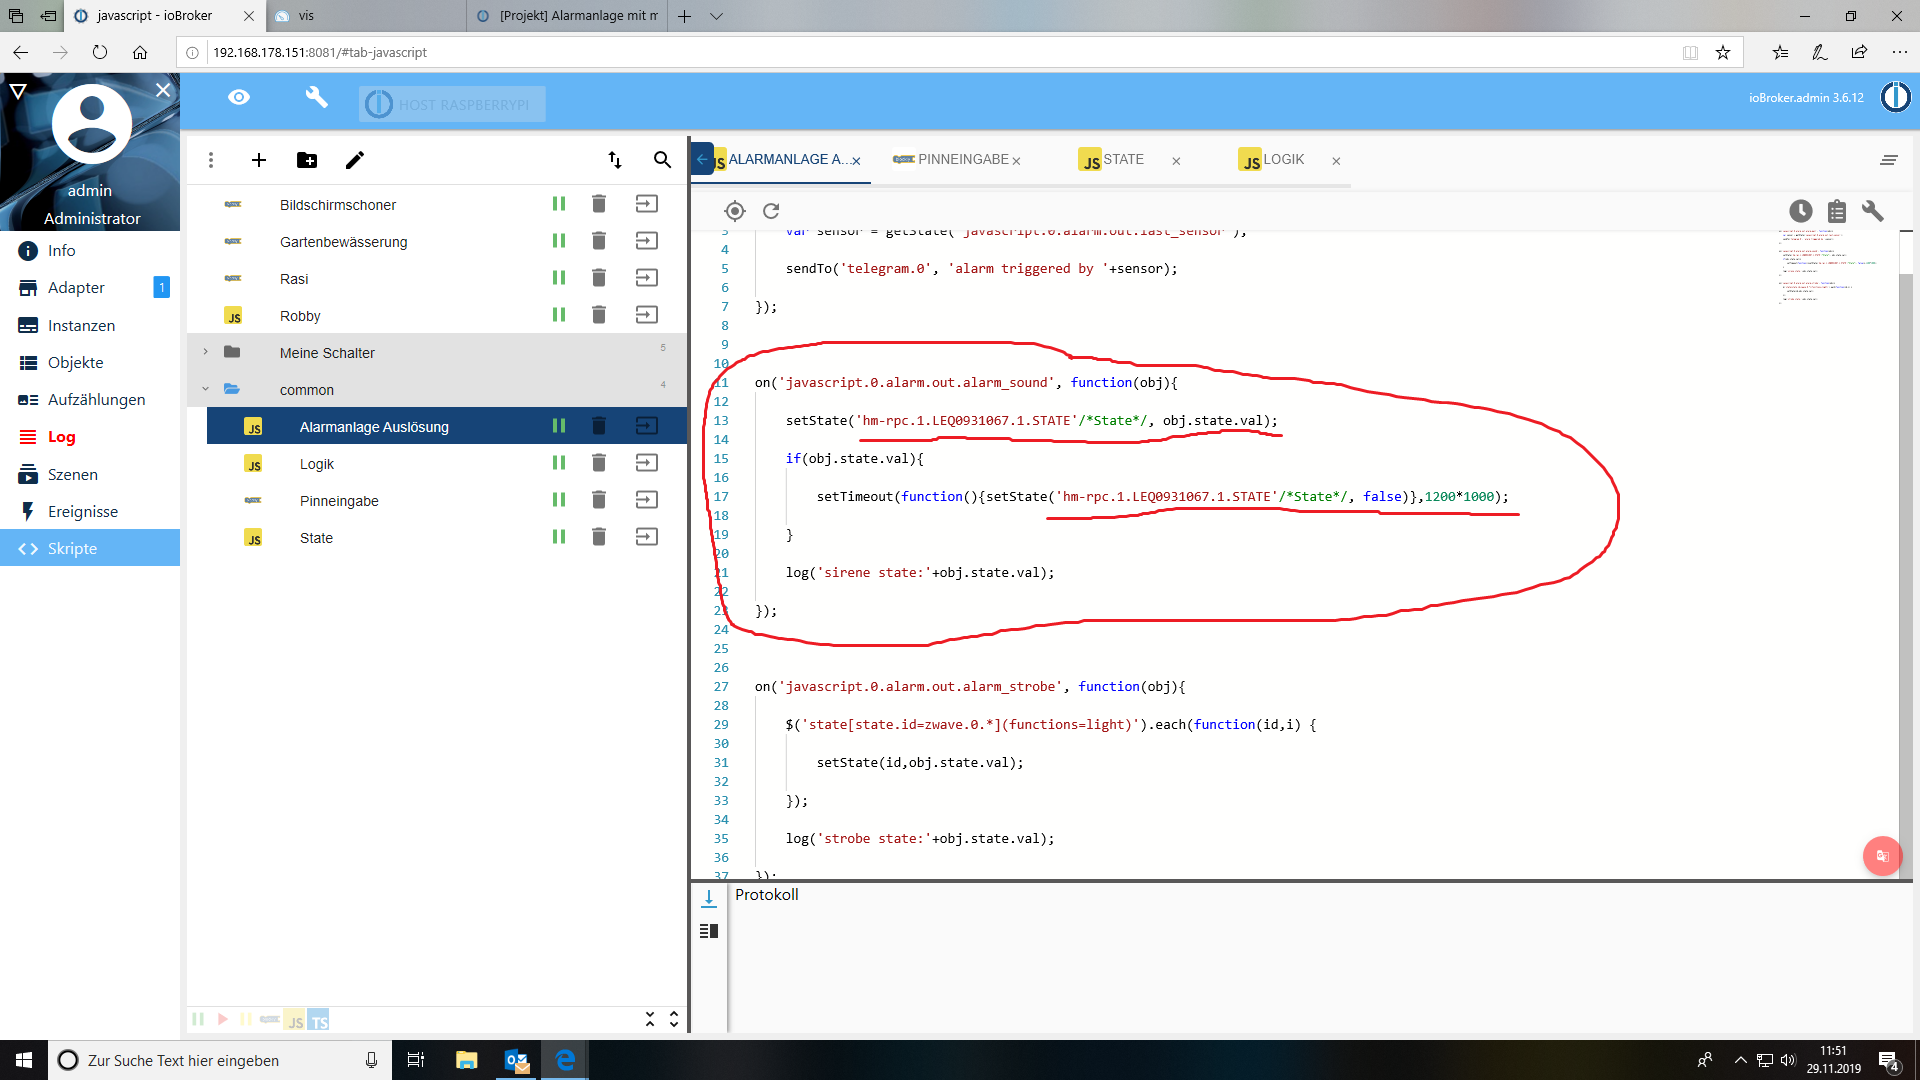Pause the Bildschirmschoner script
This screenshot has width=1920, height=1080.
(x=559, y=204)
